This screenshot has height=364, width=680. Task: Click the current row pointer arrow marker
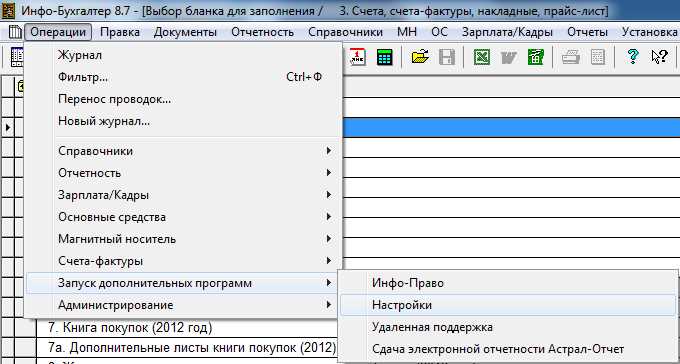tap(7, 128)
